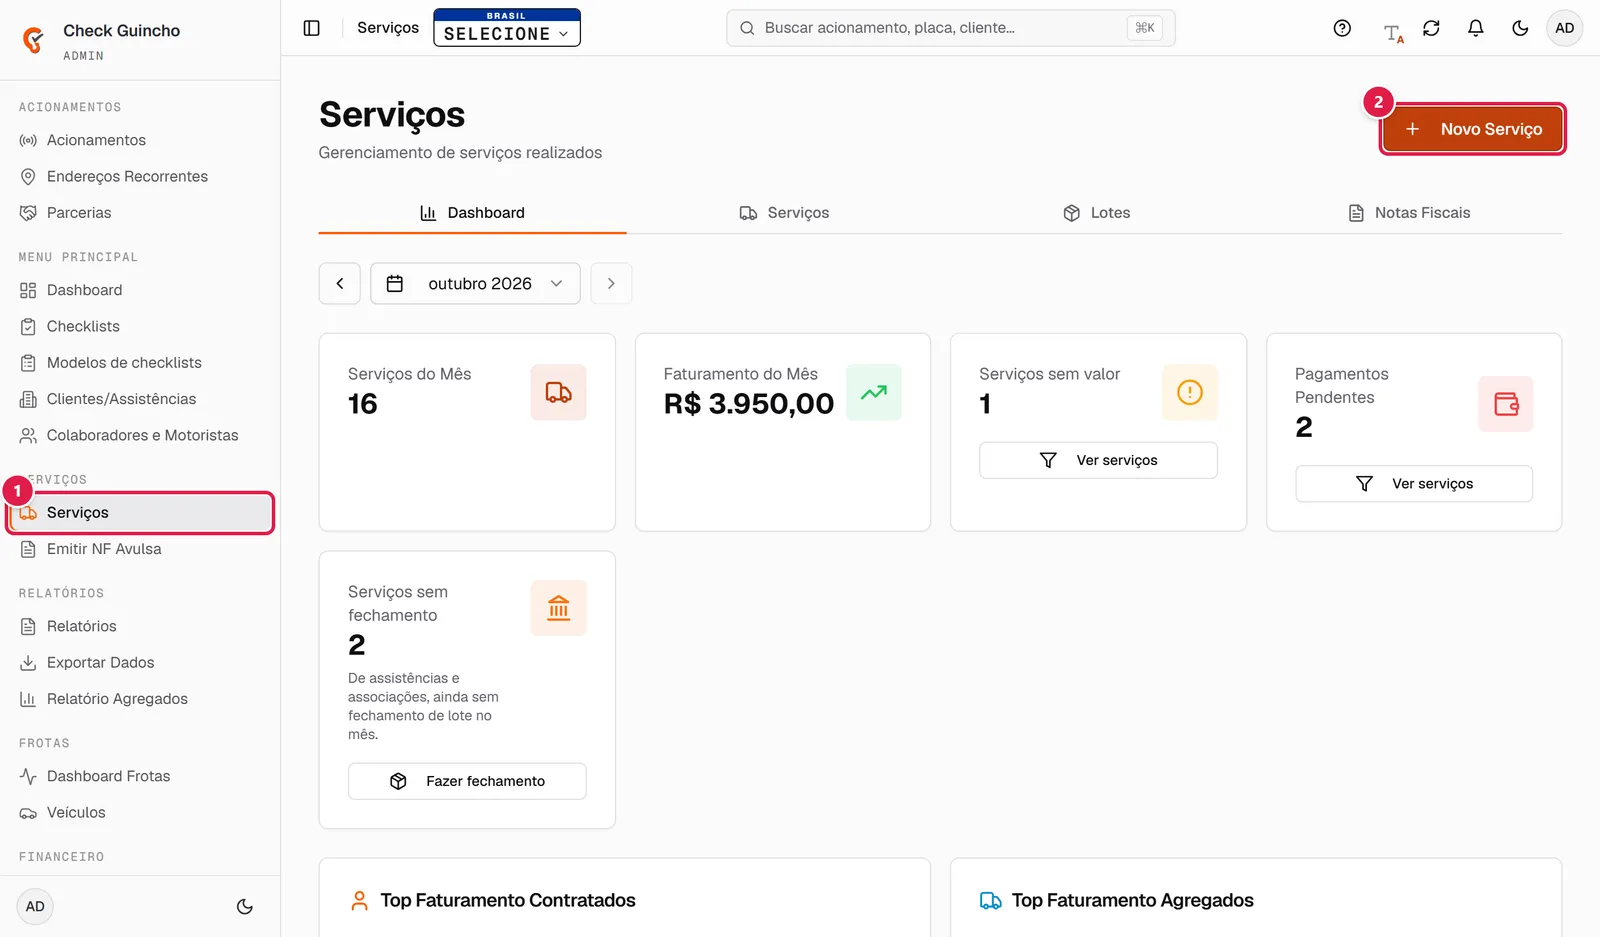Click the trending-up icon on Faturamento card

(874, 393)
